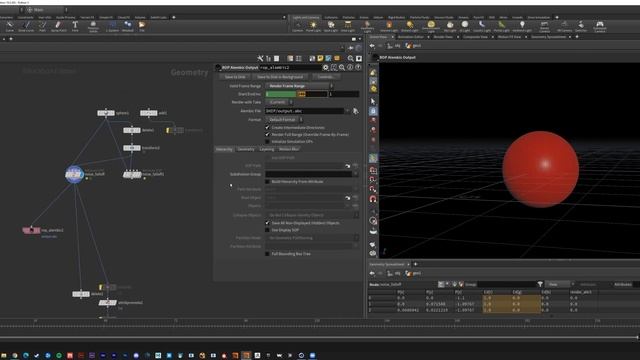Switch to the Motion Blur parameter tab
The width and height of the screenshot is (640, 360).
(289, 149)
